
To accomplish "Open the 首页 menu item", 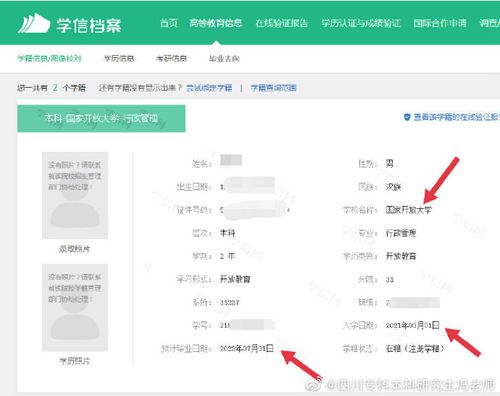I will (169, 23).
